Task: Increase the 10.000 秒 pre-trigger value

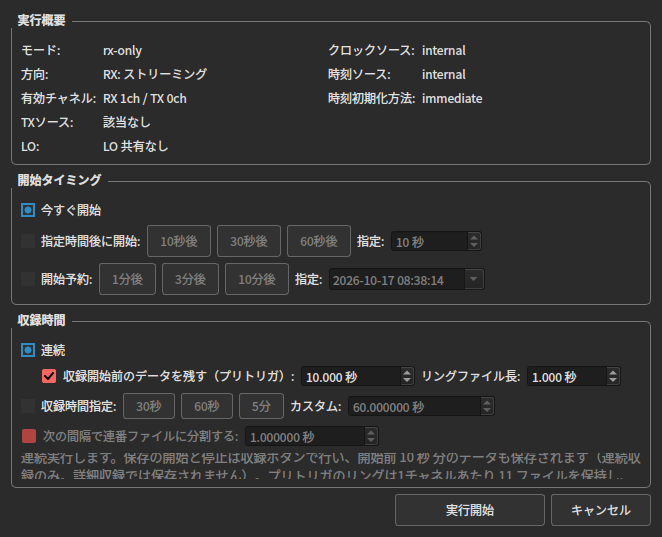Action: [407, 372]
